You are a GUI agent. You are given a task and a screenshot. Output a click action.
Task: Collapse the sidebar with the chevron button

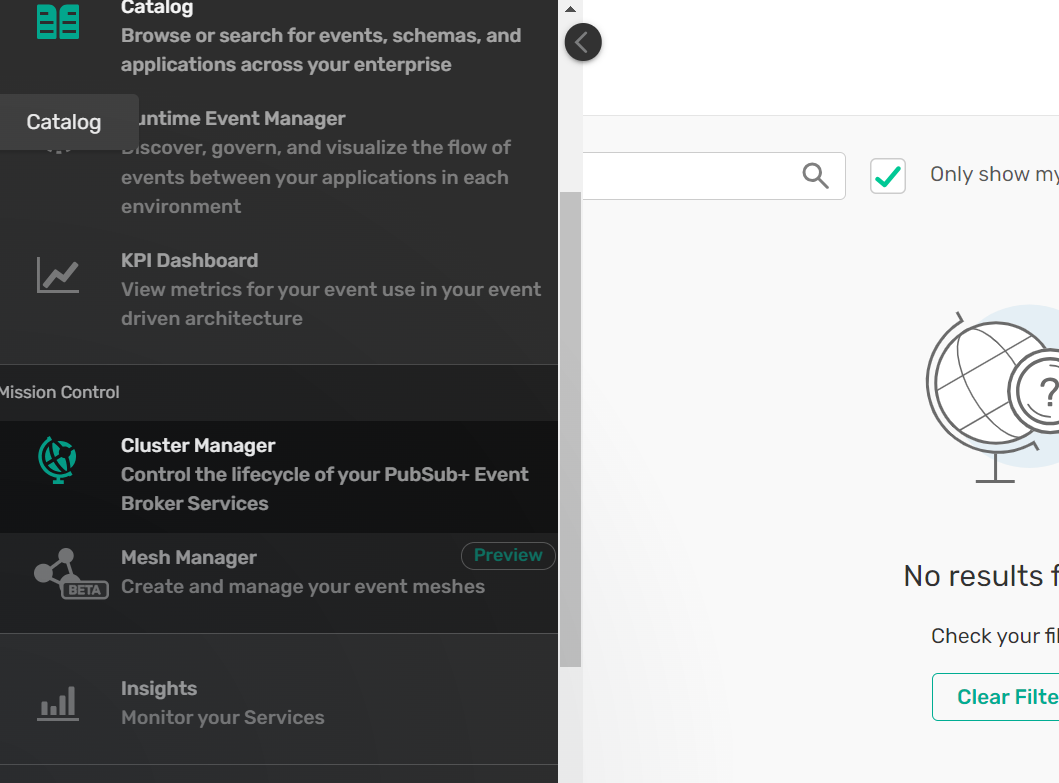pos(583,42)
